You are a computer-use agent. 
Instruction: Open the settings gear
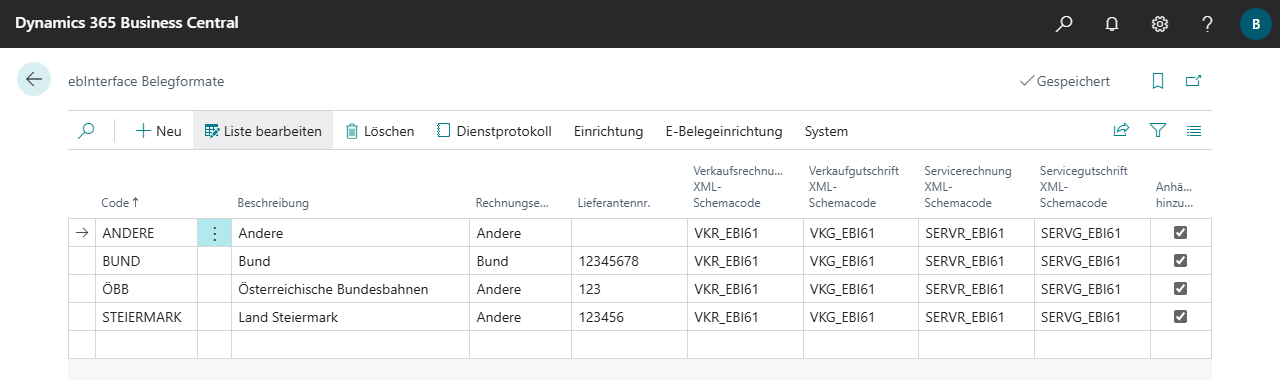1160,23
